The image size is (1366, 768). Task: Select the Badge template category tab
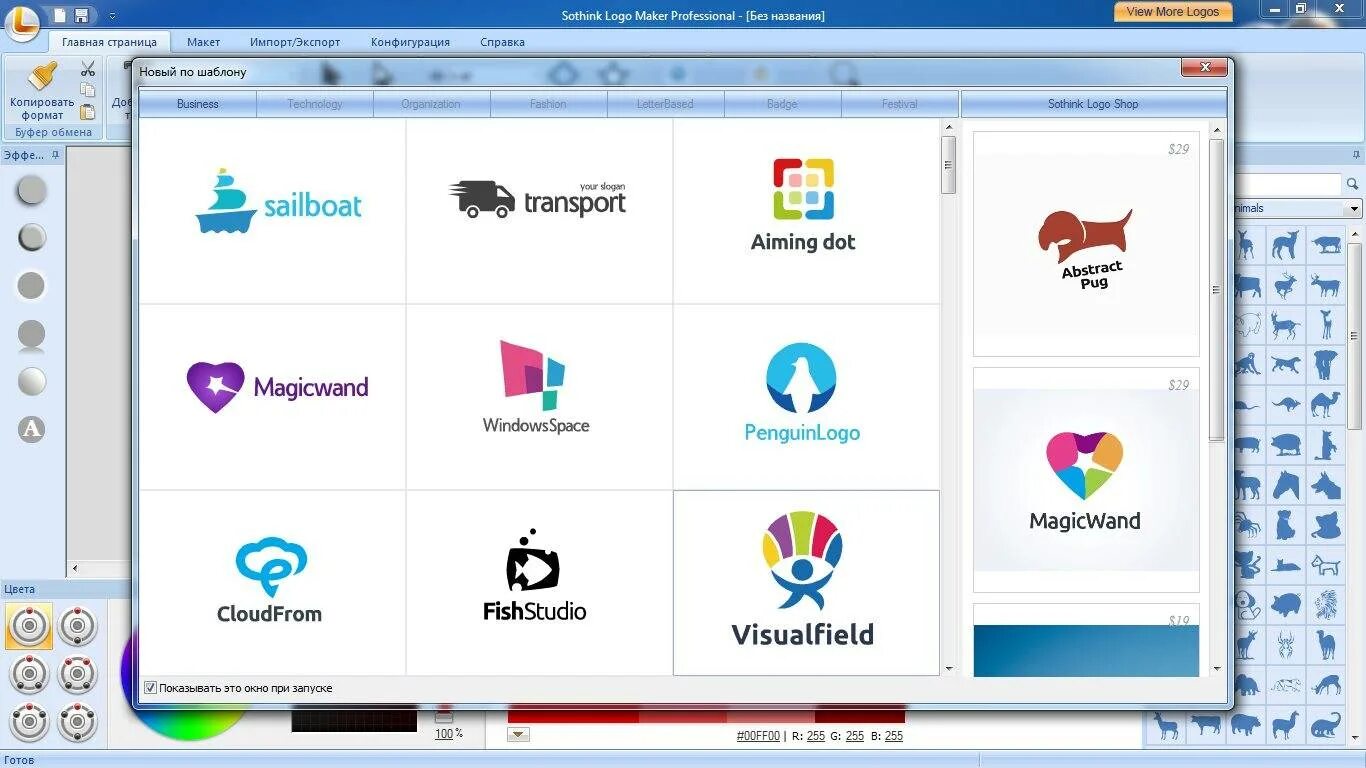coord(782,104)
